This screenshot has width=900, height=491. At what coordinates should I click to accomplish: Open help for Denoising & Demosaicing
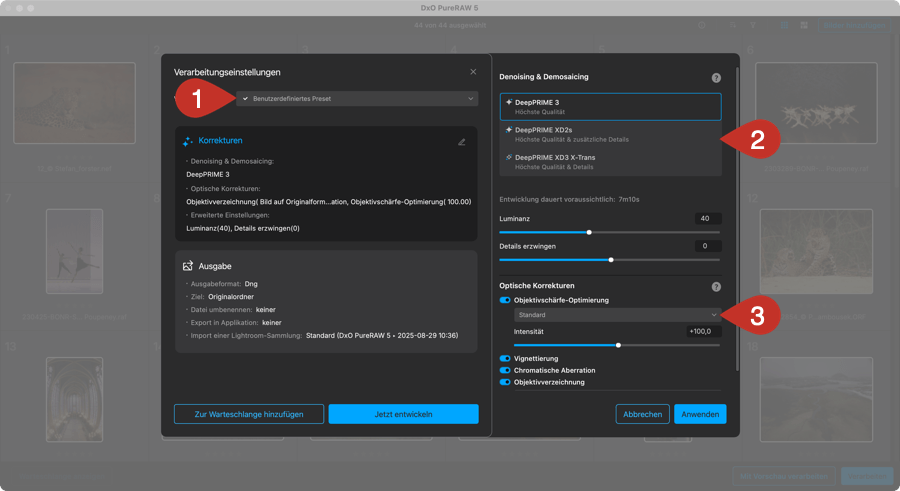pos(716,78)
